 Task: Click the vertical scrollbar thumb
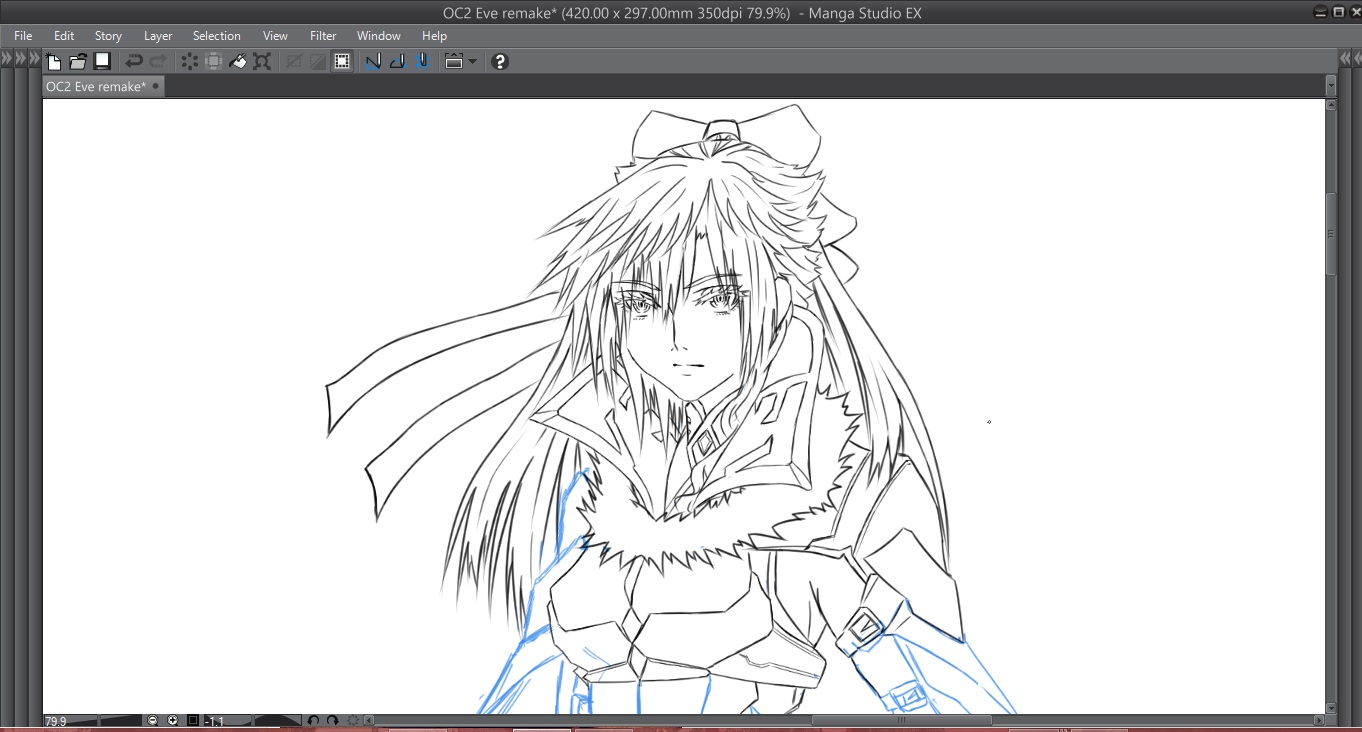tap(1331, 234)
